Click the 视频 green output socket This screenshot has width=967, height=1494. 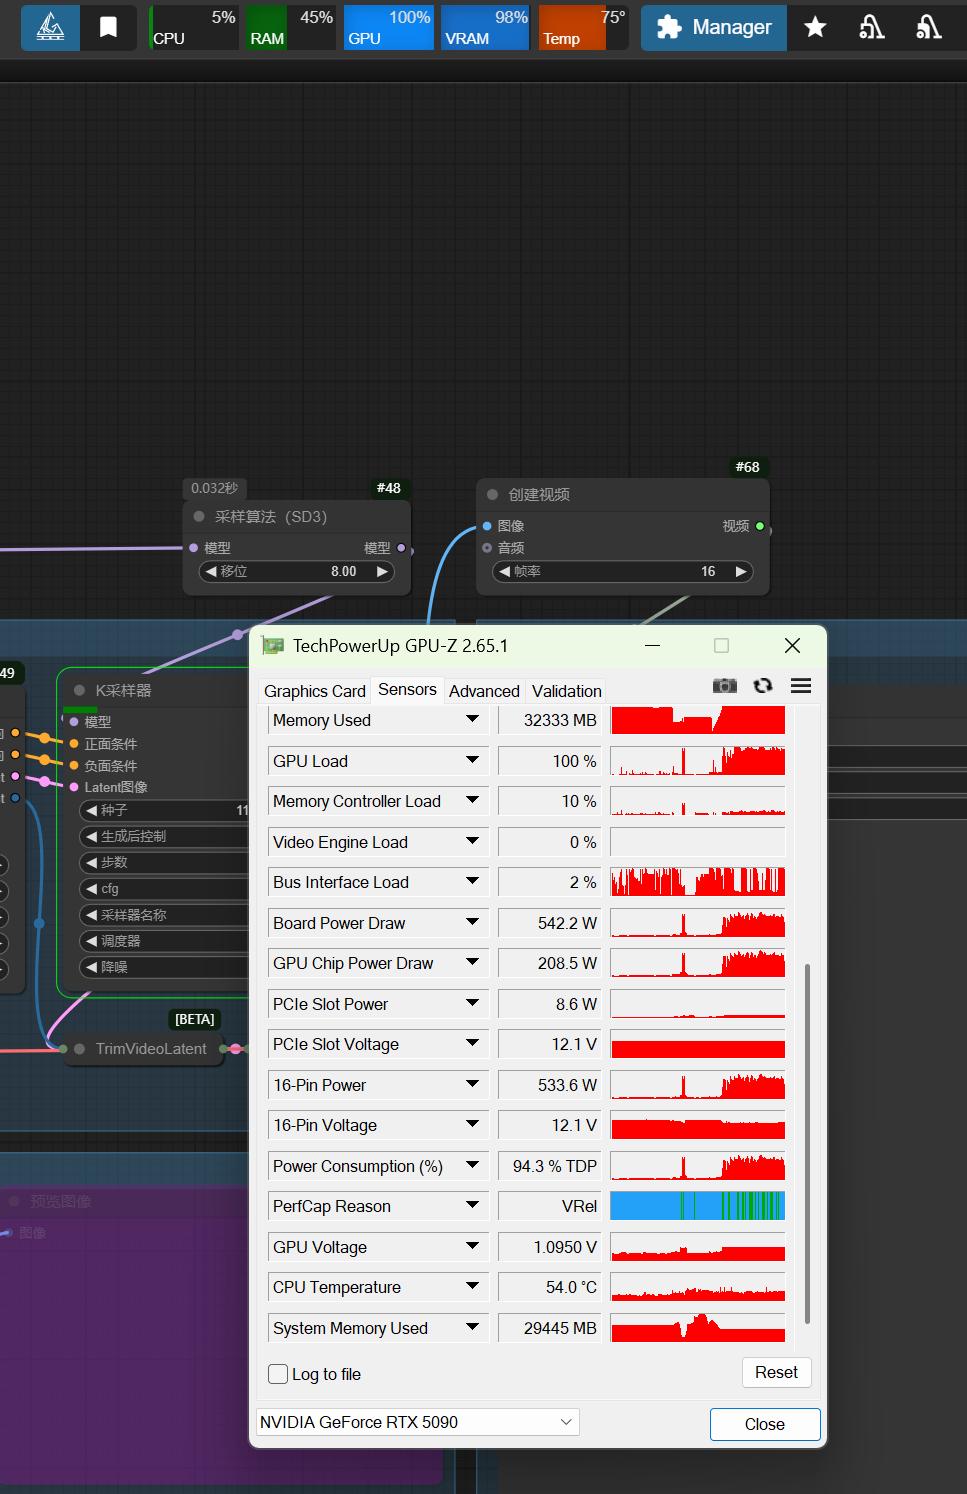pyautogui.click(x=760, y=526)
